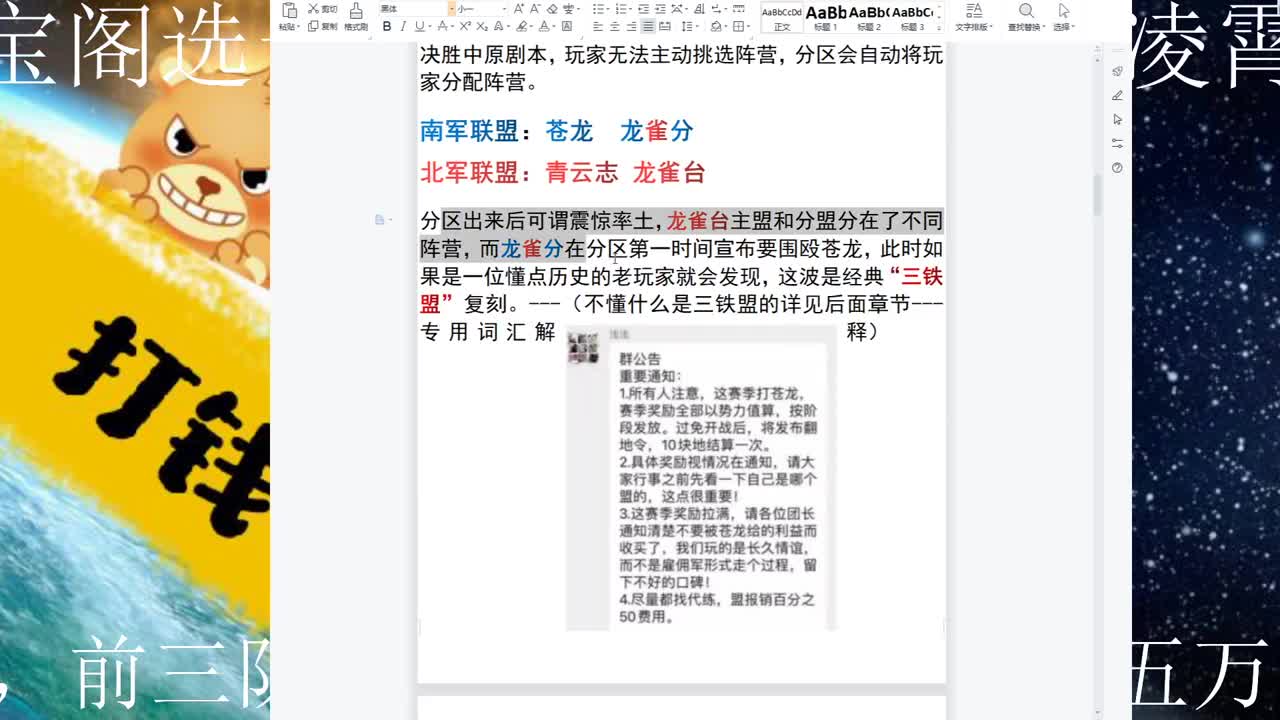Viewport: 1280px width, 720px height.
Task: Increase font size with the A+ icon
Action: pos(518,9)
